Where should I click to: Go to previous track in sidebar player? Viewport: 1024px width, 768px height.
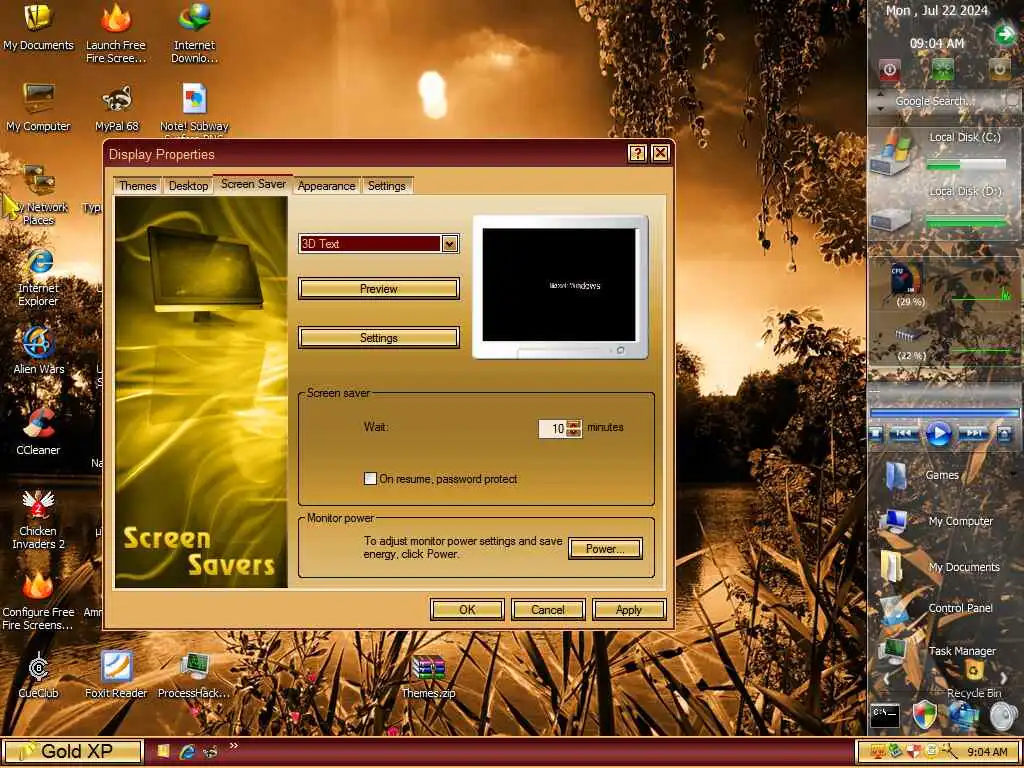point(904,434)
